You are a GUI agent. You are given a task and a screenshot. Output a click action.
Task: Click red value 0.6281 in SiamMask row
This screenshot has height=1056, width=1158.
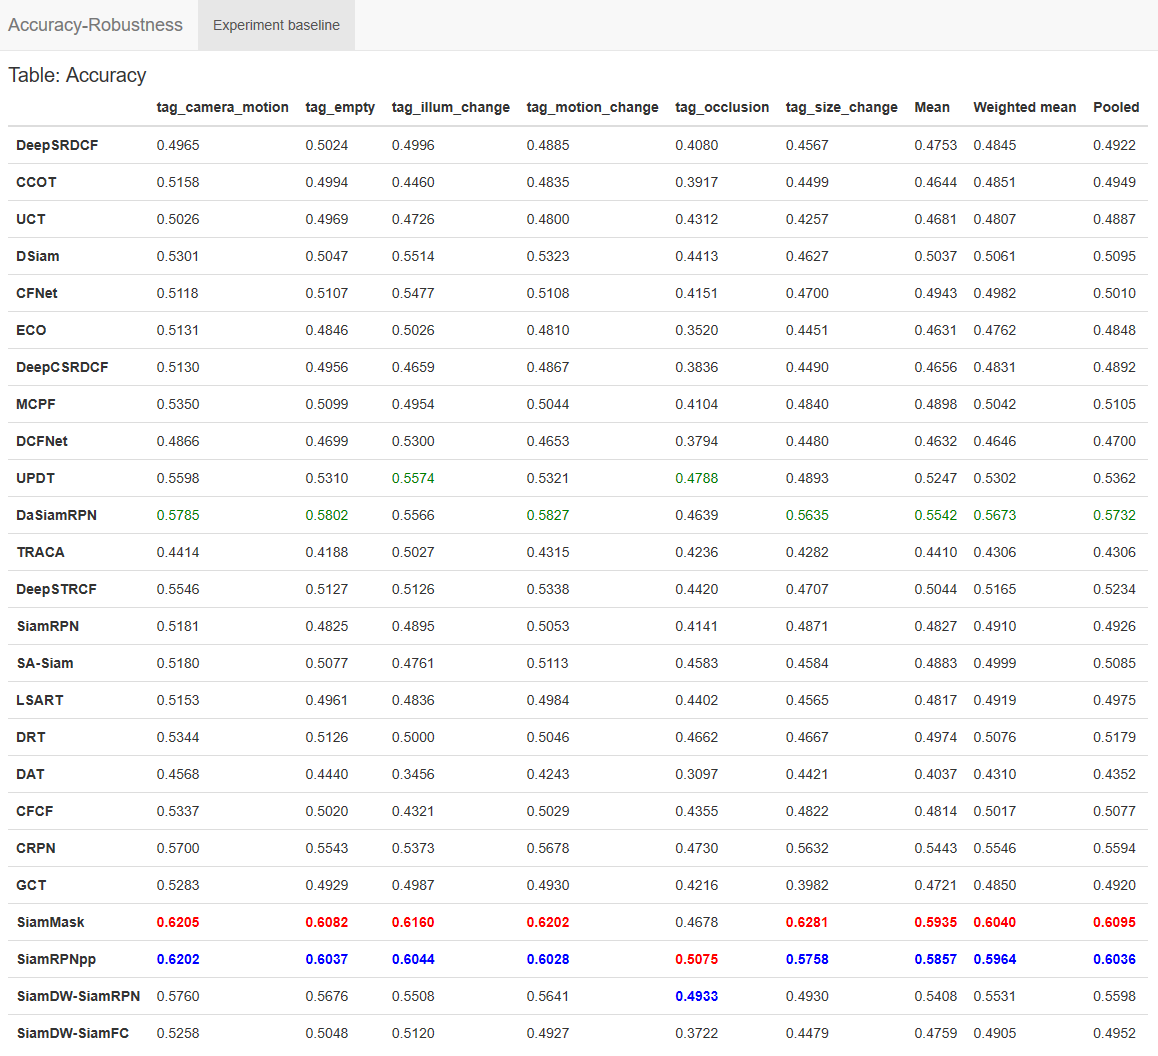coord(807,922)
